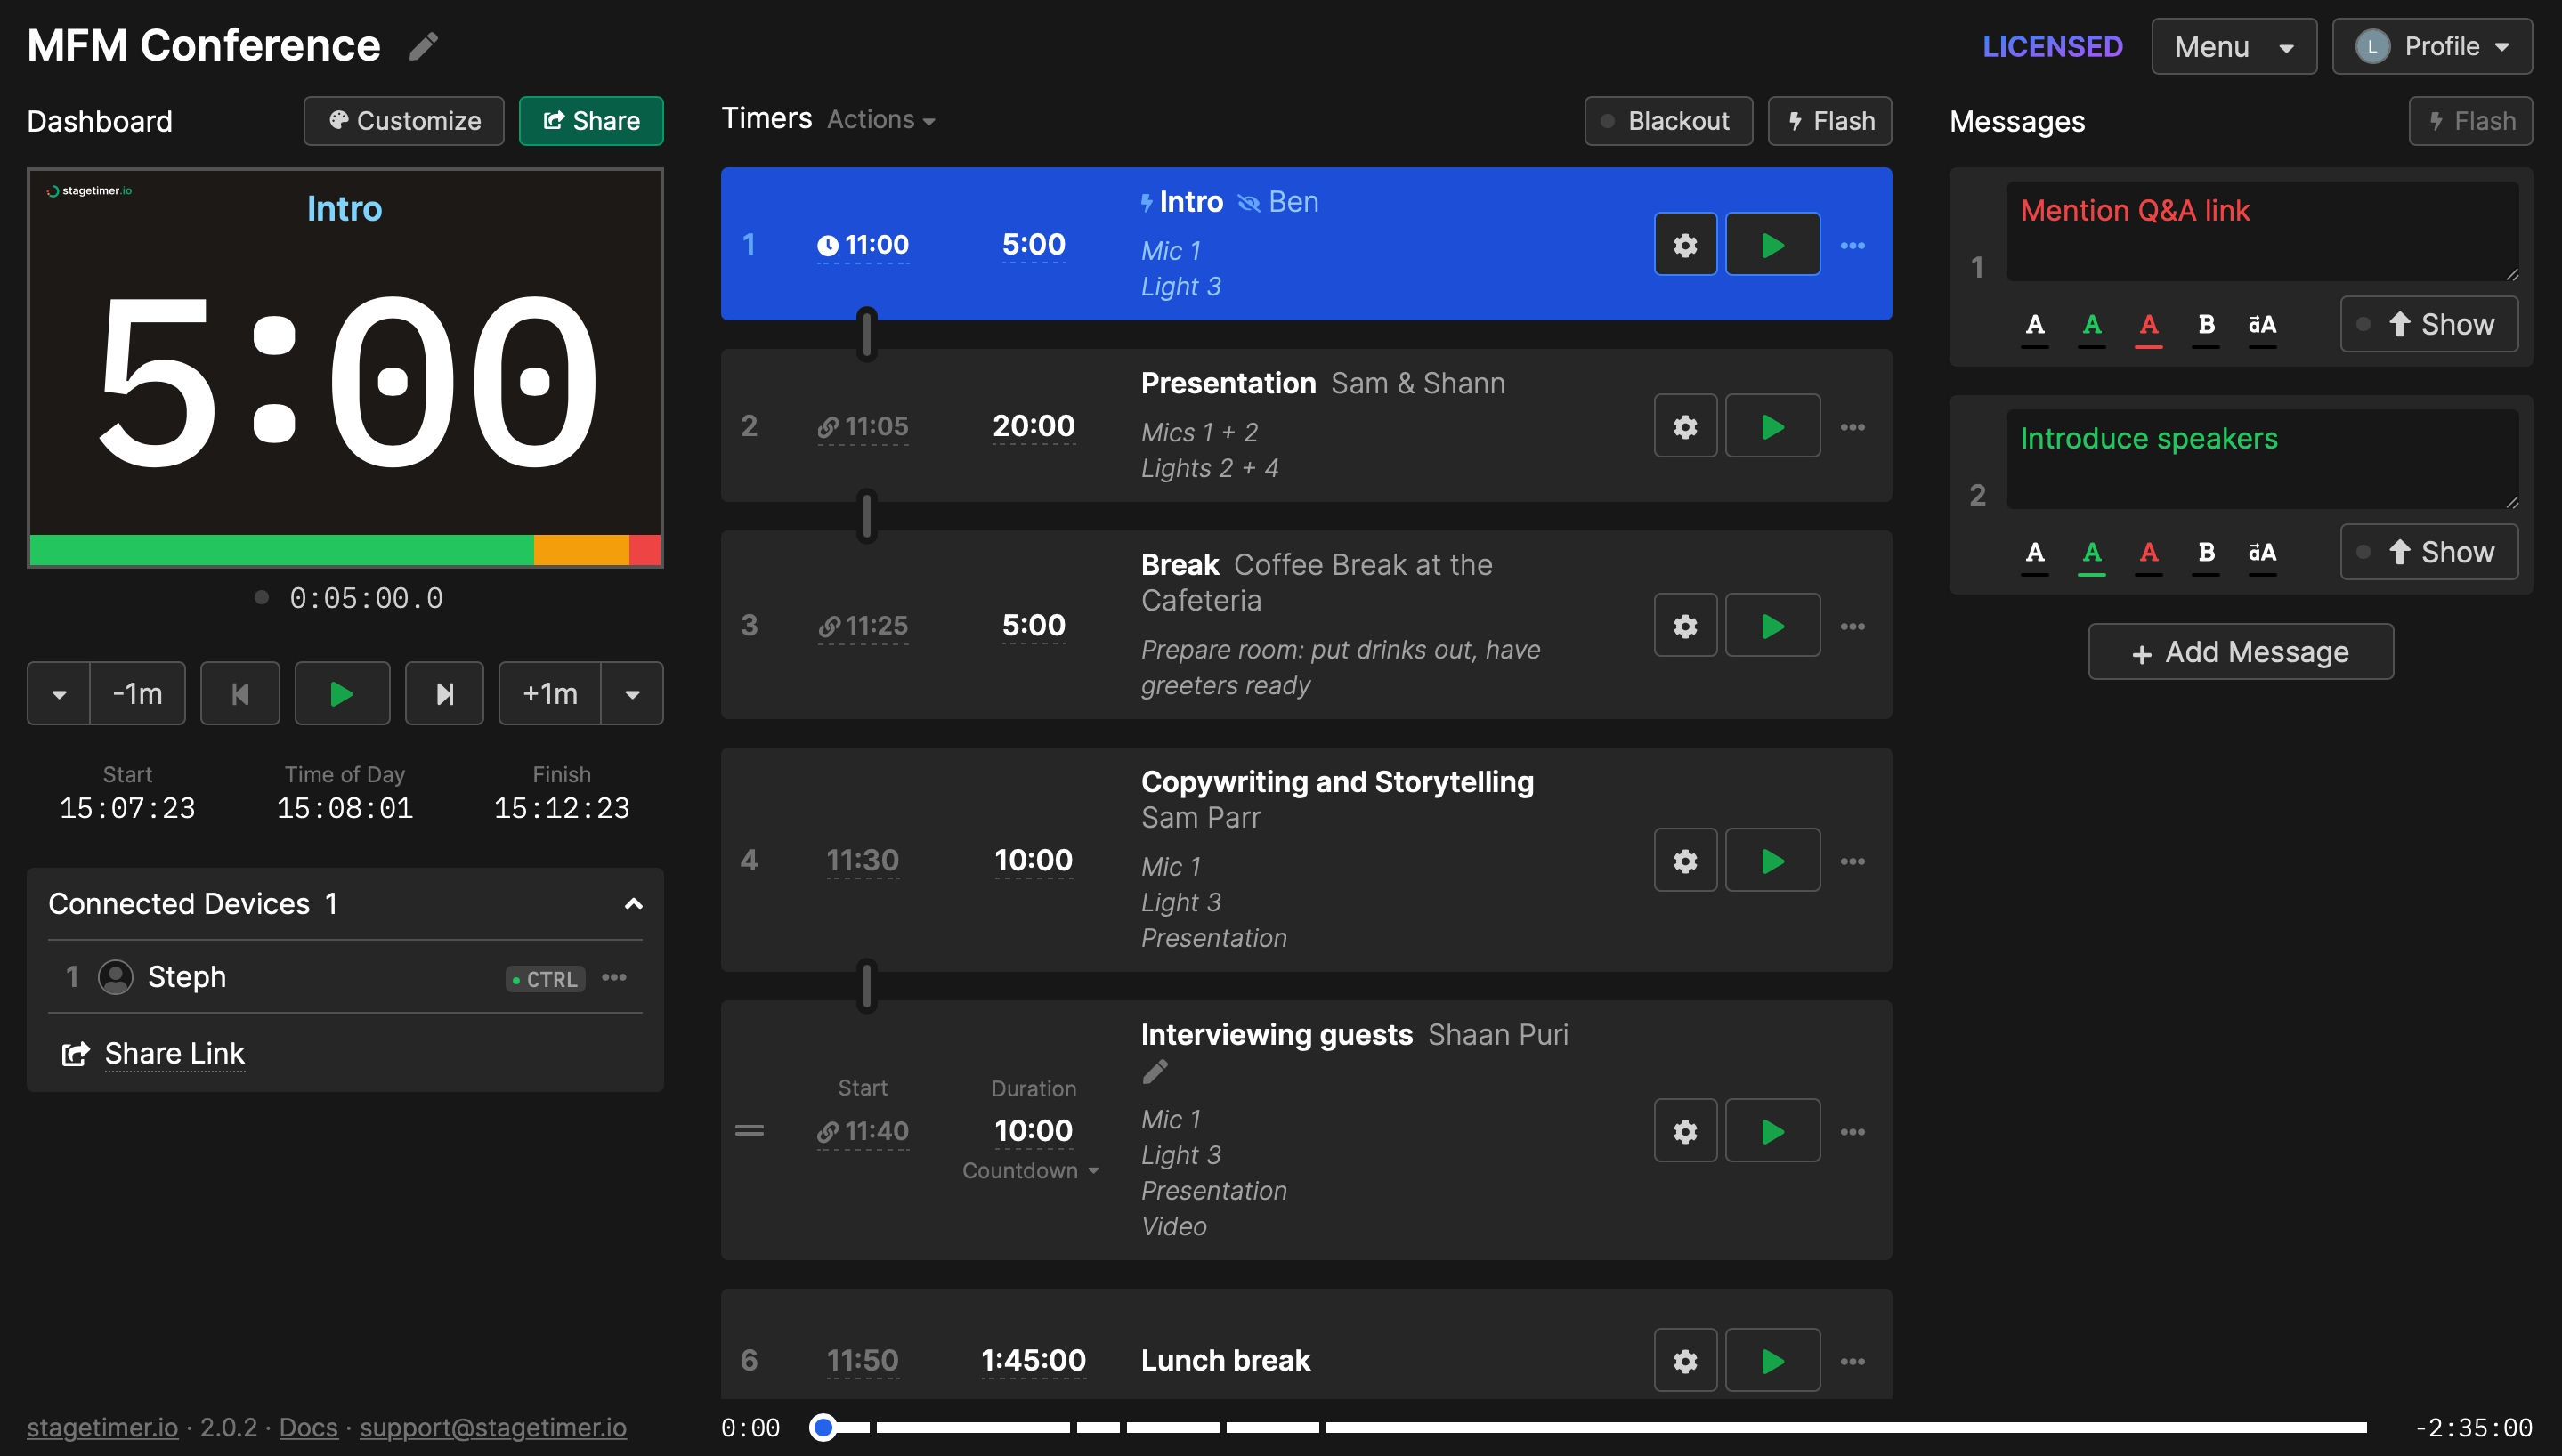Open the stagetimer Docs link
2562x1456 pixels.
(307, 1427)
